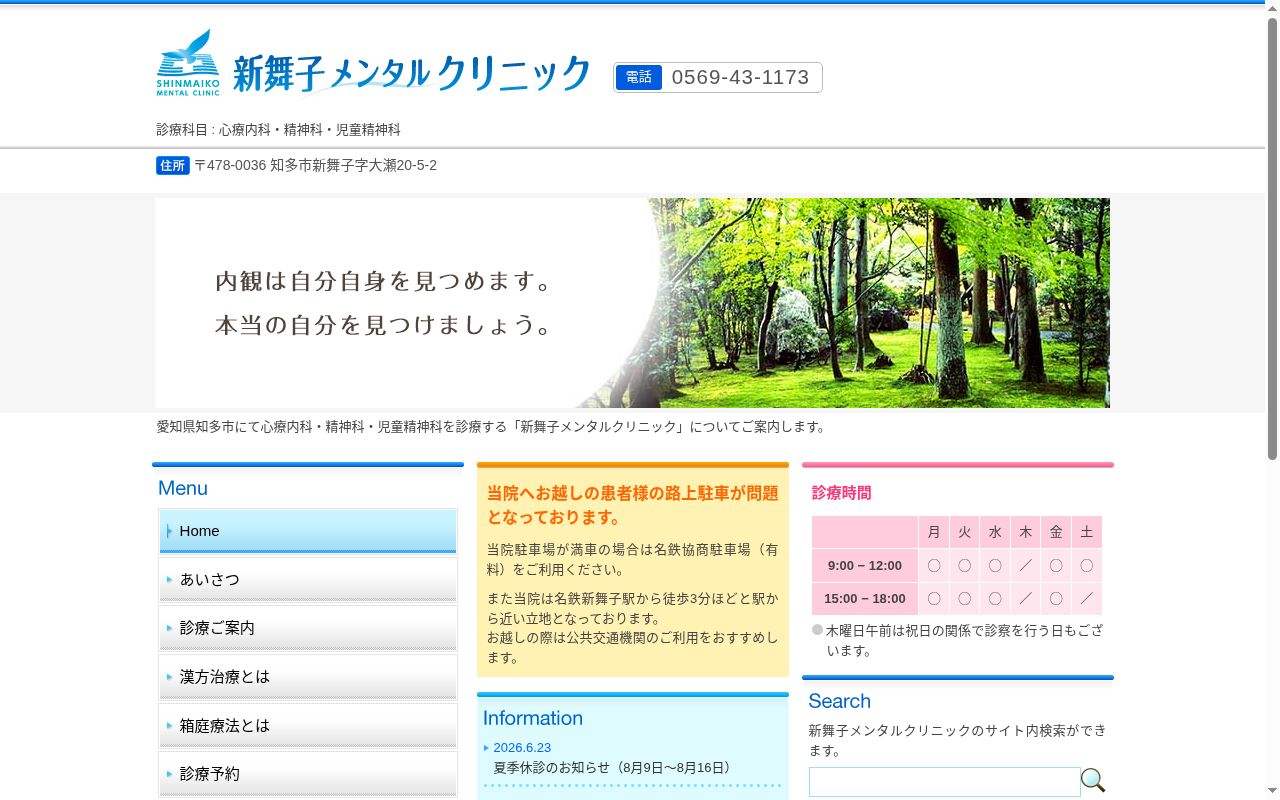
Task: Click the Shinmaiko Mental Clinic bird logo
Action: pyautogui.click(x=188, y=62)
